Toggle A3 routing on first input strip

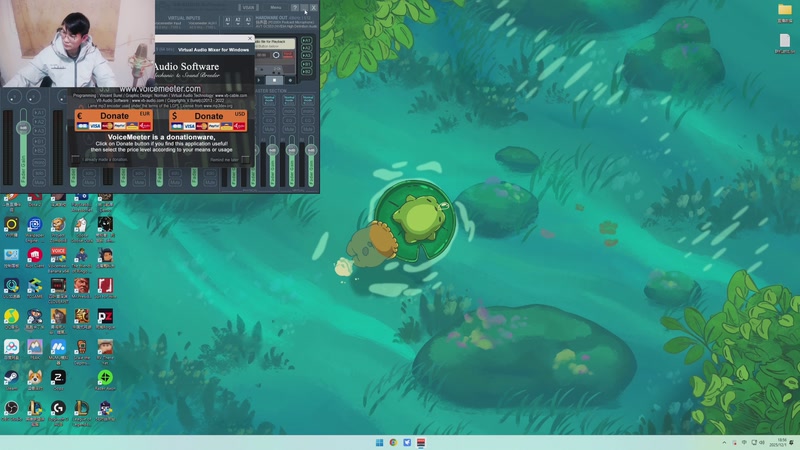pos(39,131)
